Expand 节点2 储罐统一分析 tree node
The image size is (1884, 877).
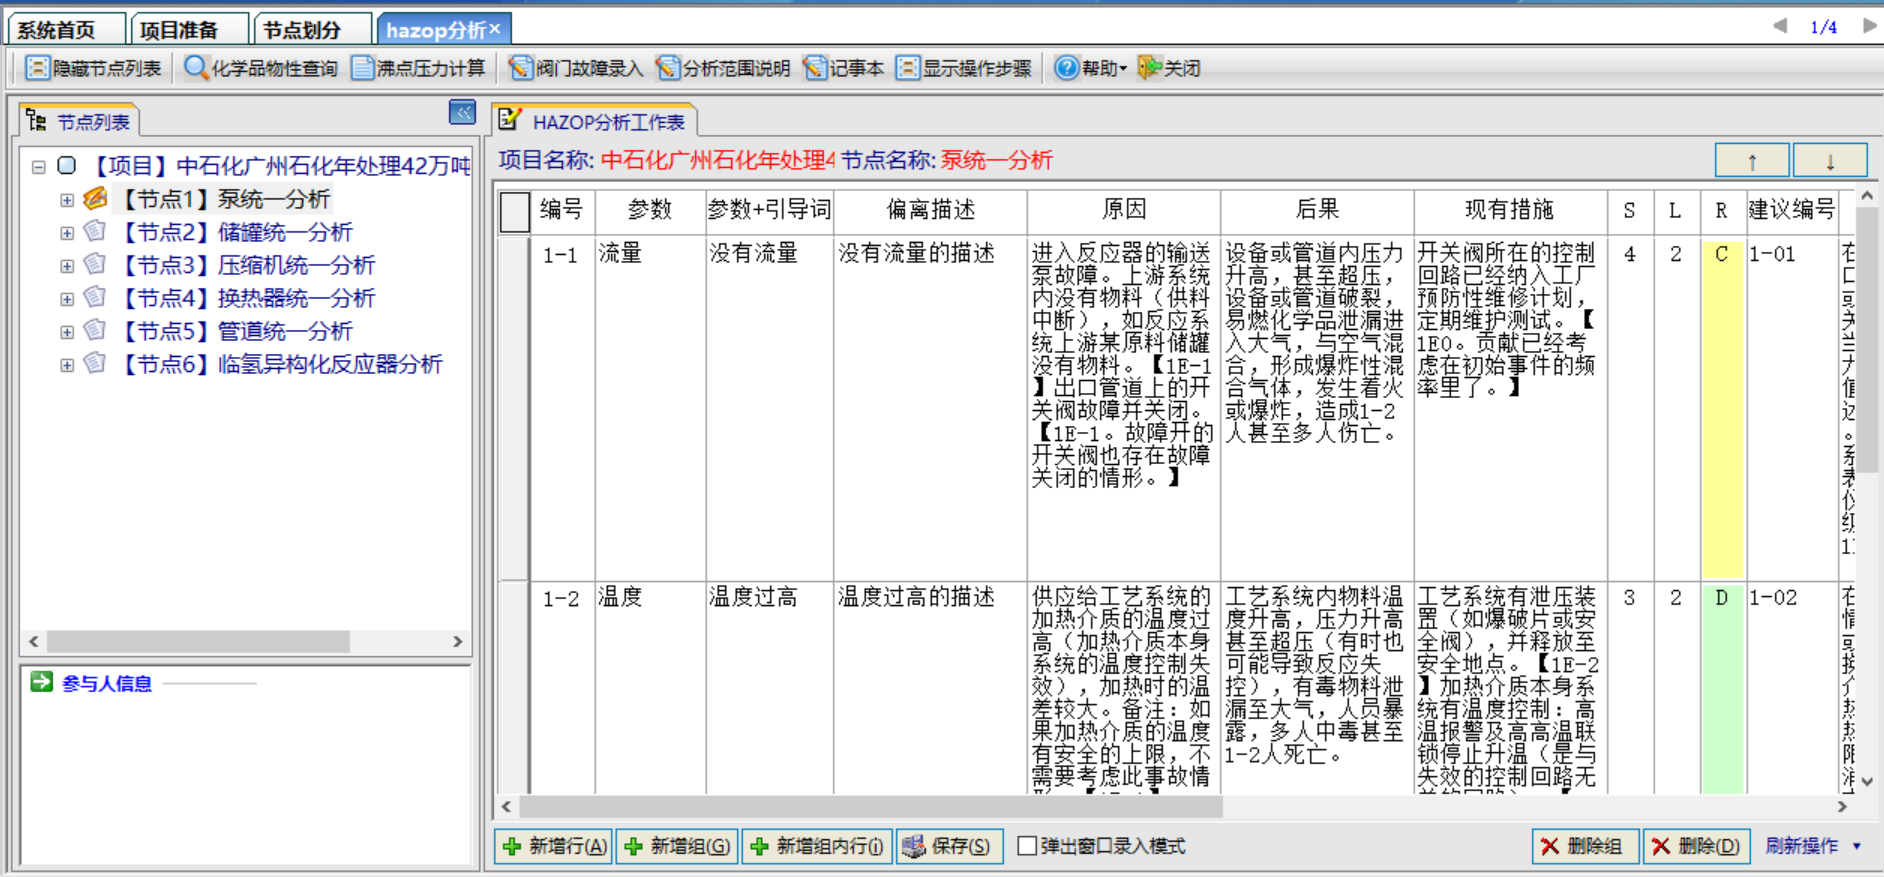pos(67,233)
